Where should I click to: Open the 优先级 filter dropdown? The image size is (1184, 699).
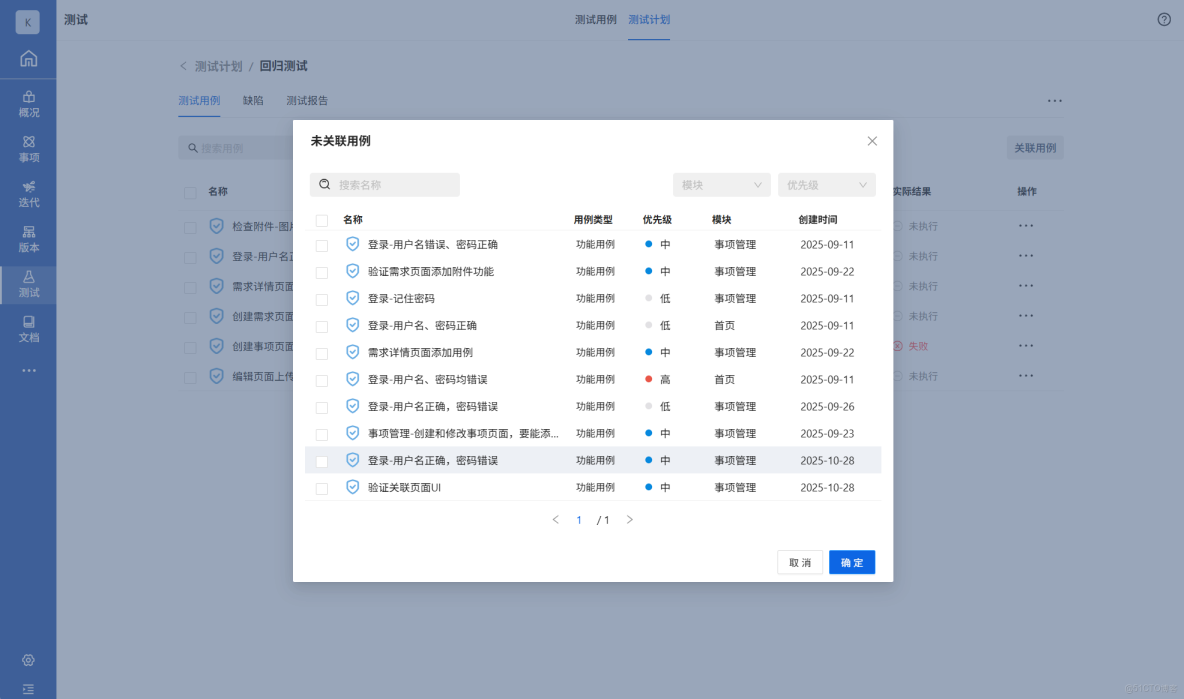tap(826, 184)
